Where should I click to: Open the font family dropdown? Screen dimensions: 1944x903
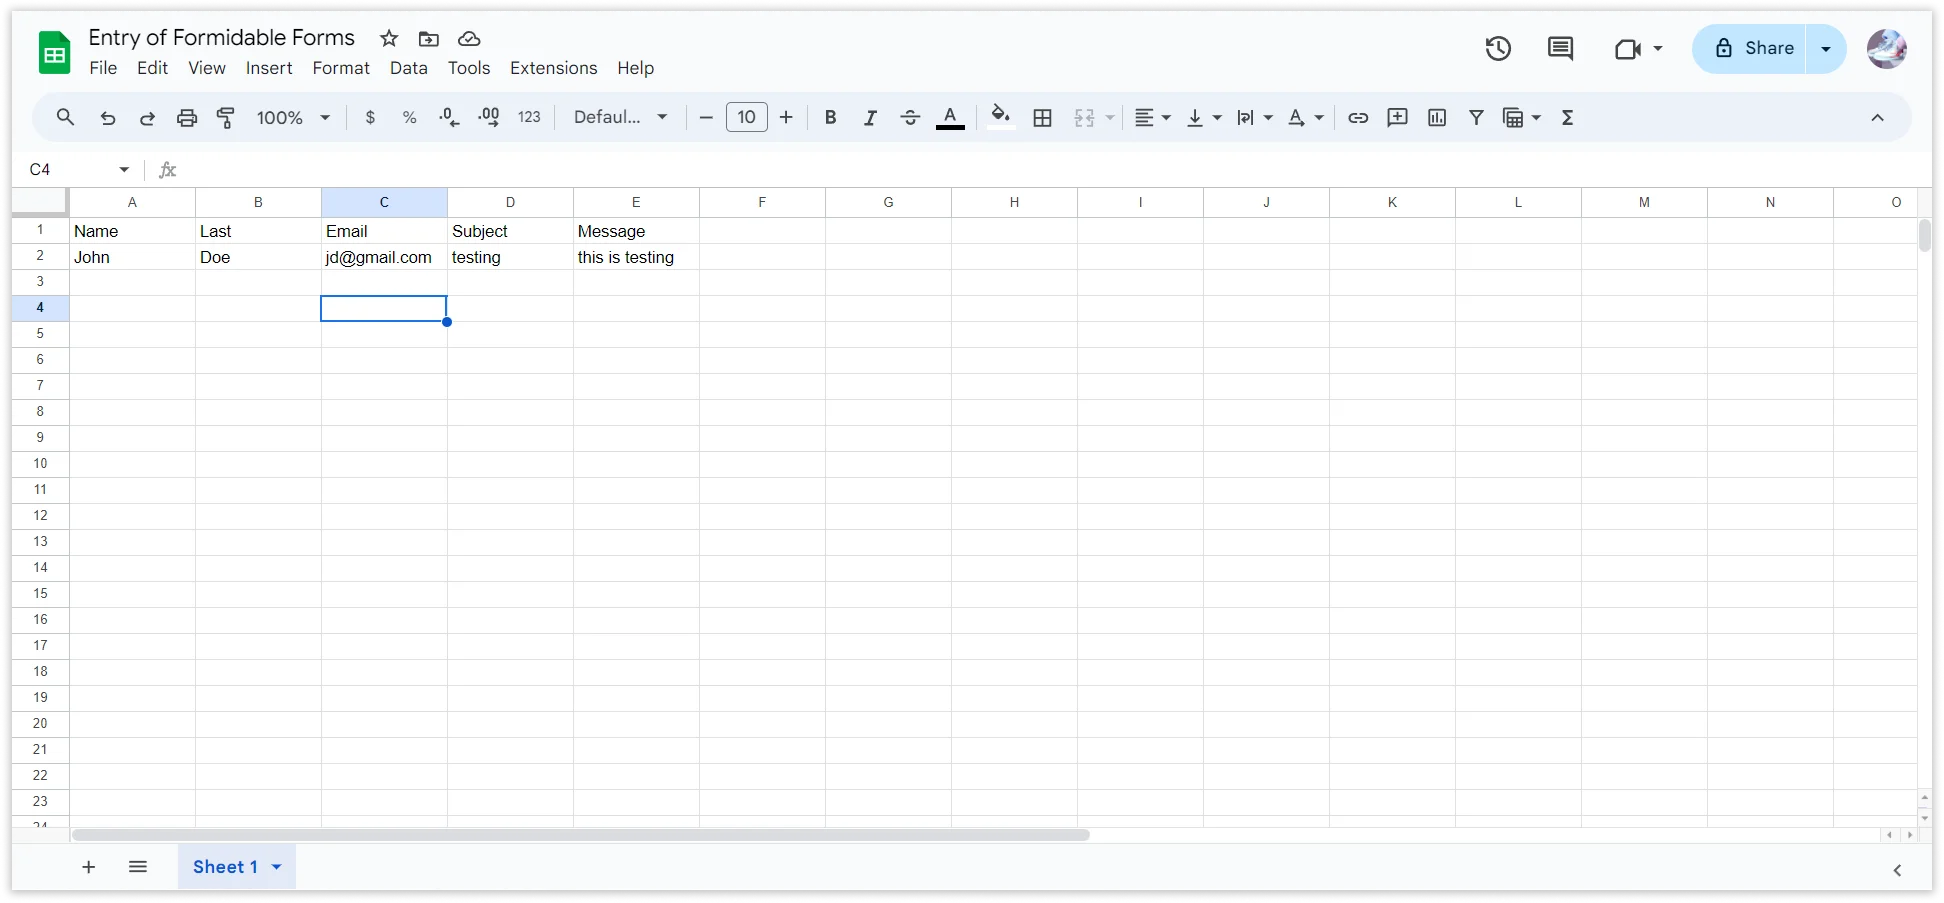pyautogui.click(x=620, y=117)
